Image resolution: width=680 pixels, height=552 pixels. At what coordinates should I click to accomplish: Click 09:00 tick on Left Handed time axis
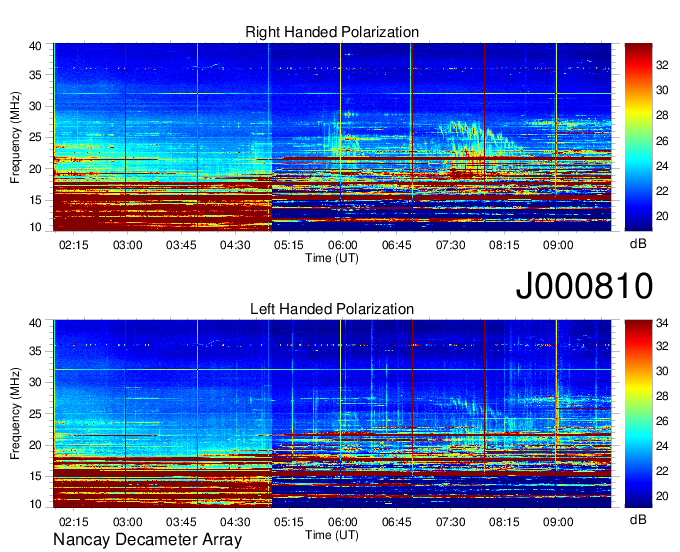coord(558,522)
